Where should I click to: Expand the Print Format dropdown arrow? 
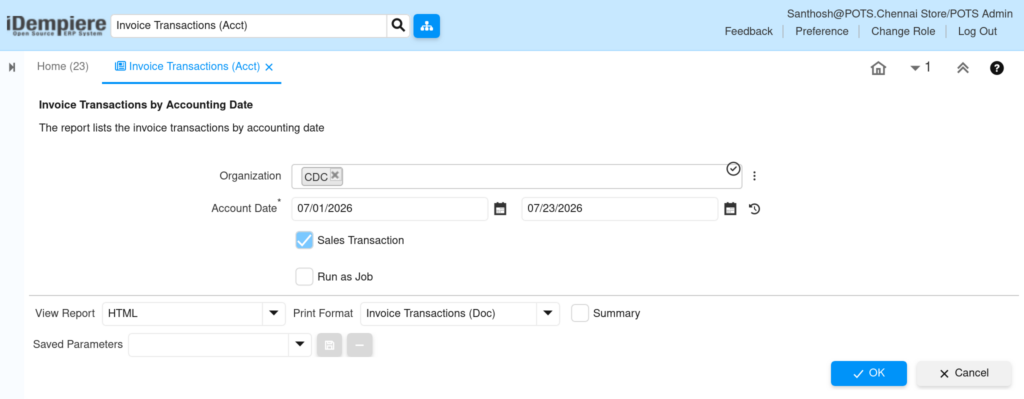(x=548, y=313)
